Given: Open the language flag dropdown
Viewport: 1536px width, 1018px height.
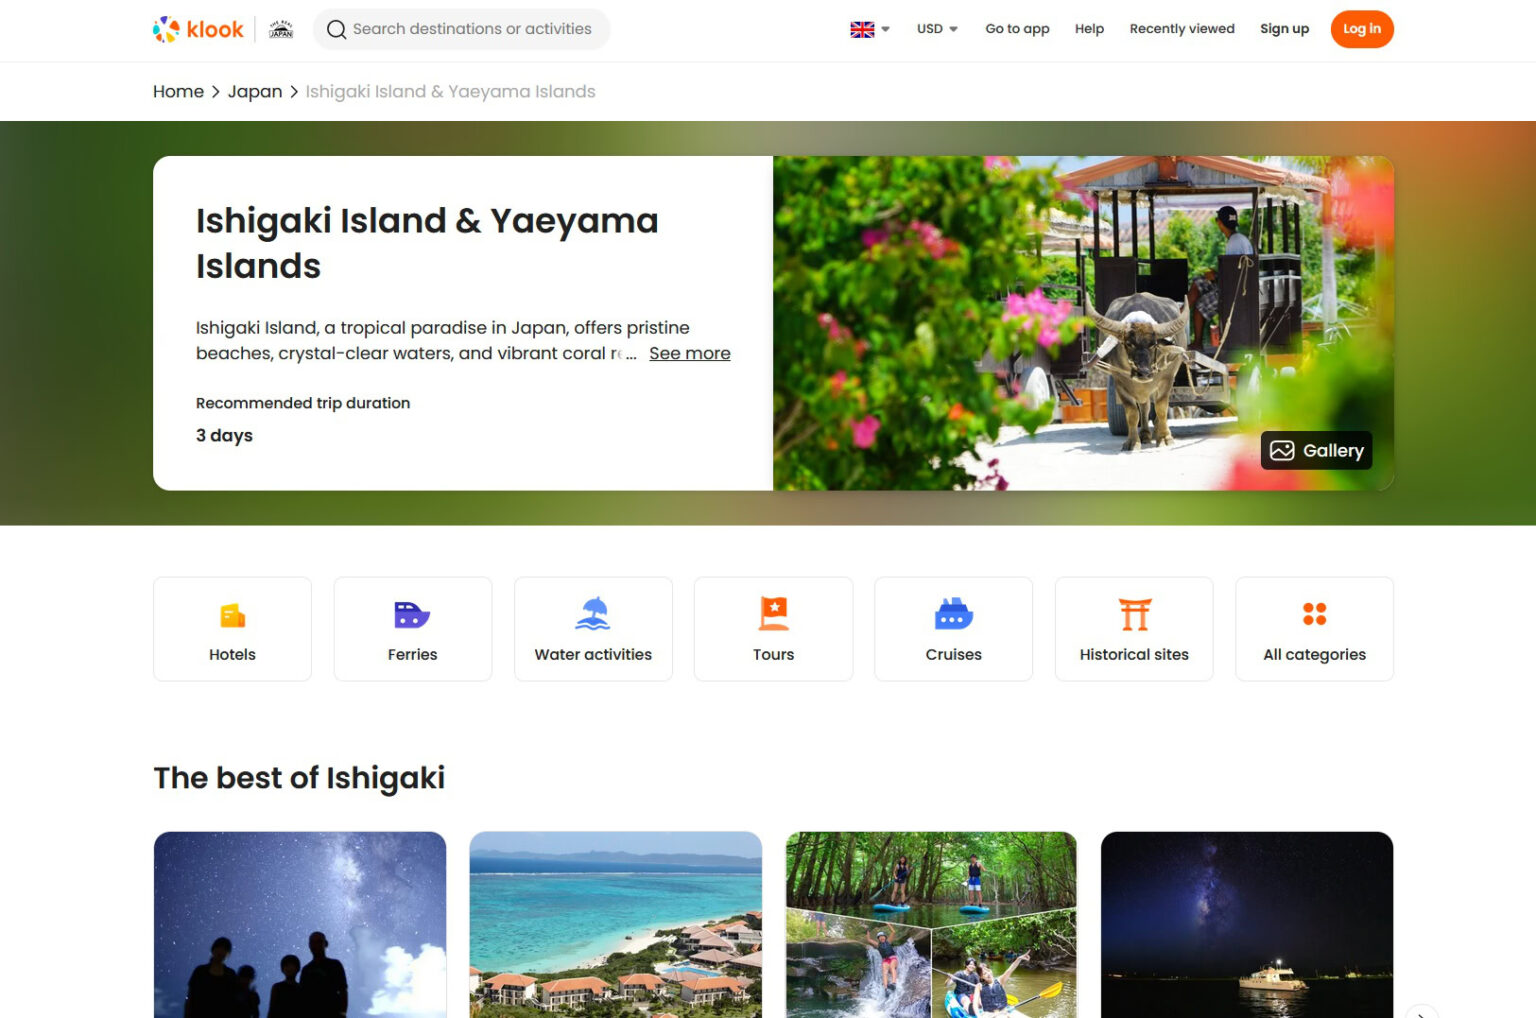Looking at the screenshot, I should (868, 29).
